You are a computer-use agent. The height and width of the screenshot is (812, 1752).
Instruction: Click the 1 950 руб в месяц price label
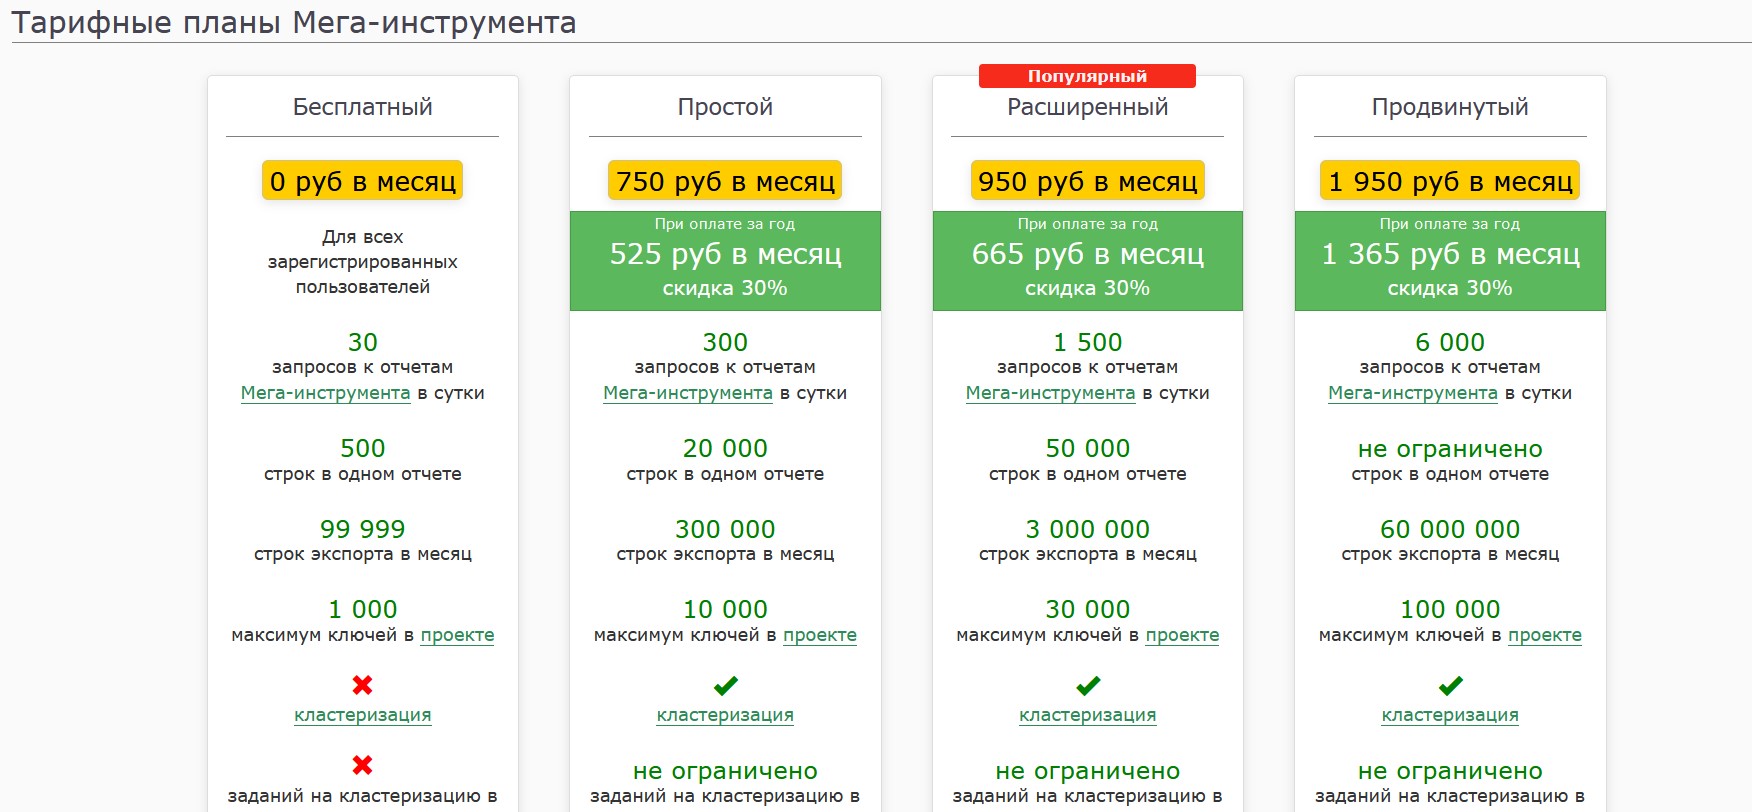pyautogui.click(x=1450, y=181)
